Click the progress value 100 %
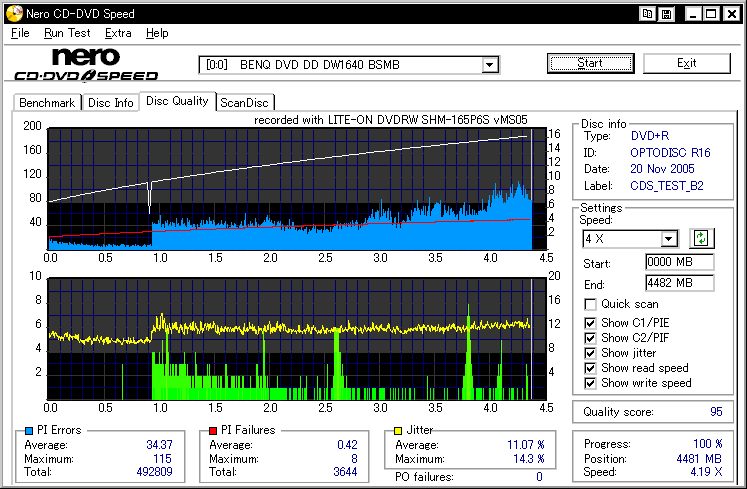This screenshot has width=747, height=489. point(707,444)
